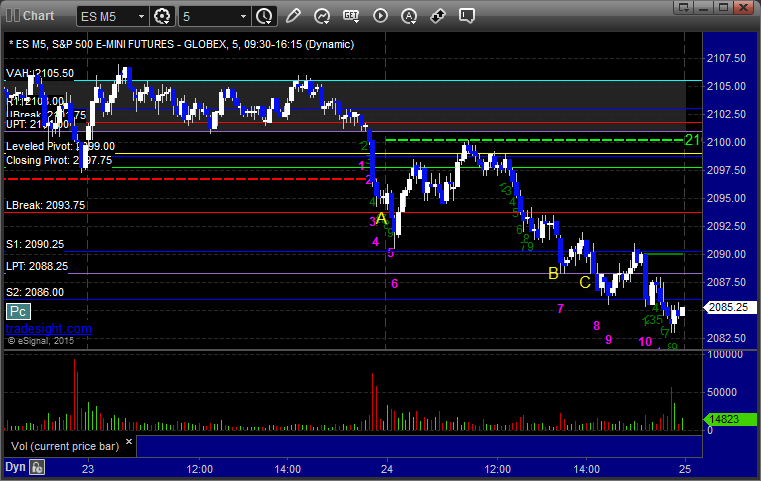Click the GET toolbar icon

351,16
